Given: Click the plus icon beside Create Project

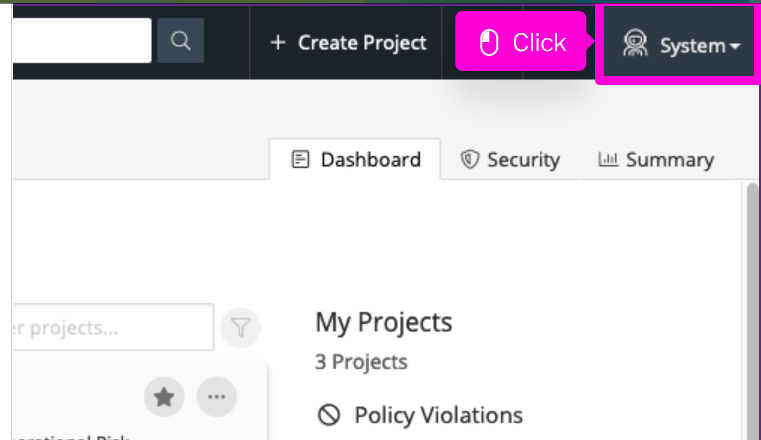Looking at the screenshot, I should pyautogui.click(x=278, y=42).
